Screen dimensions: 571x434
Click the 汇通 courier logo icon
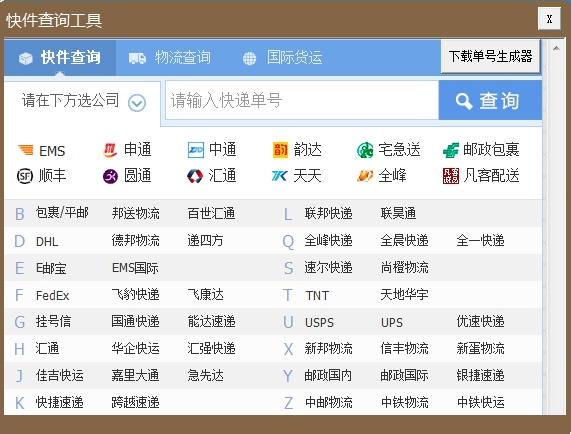pos(195,176)
